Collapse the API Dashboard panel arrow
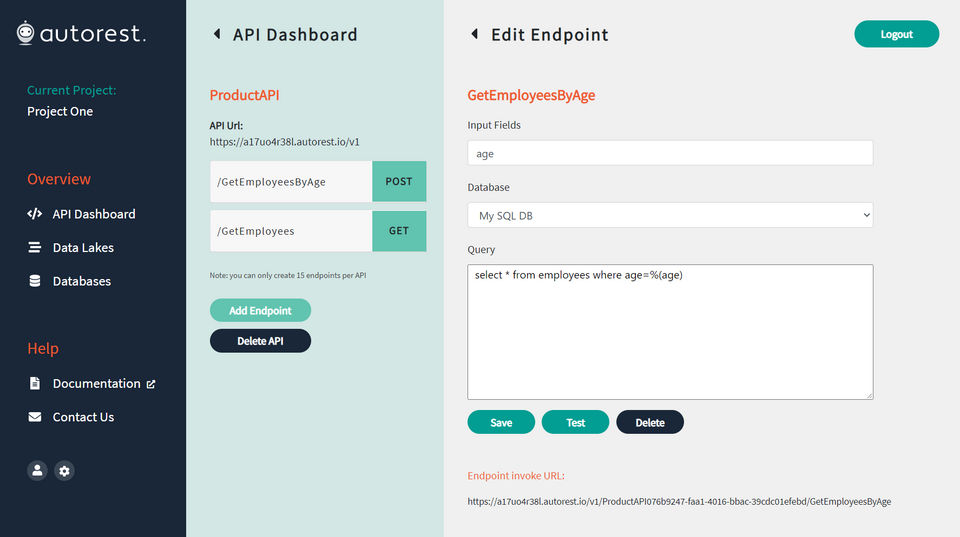Viewport: 960px width, 537px height. pos(217,35)
